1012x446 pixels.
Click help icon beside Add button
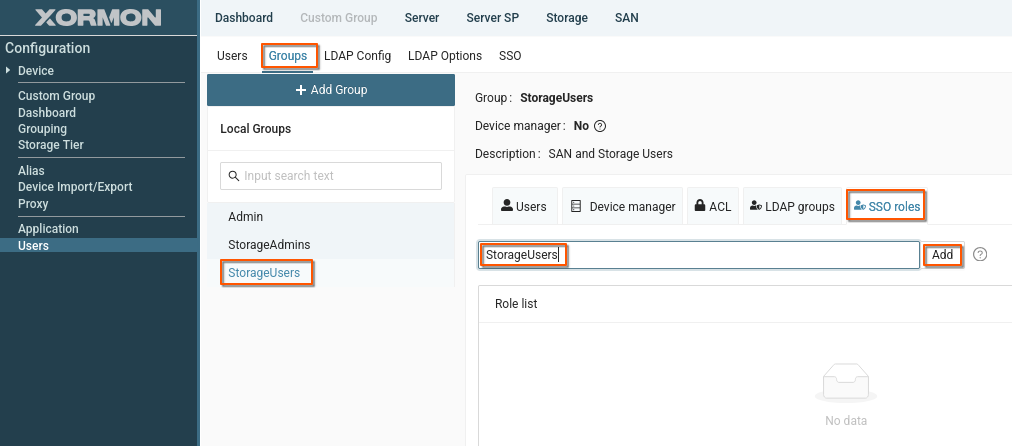click(x=980, y=255)
